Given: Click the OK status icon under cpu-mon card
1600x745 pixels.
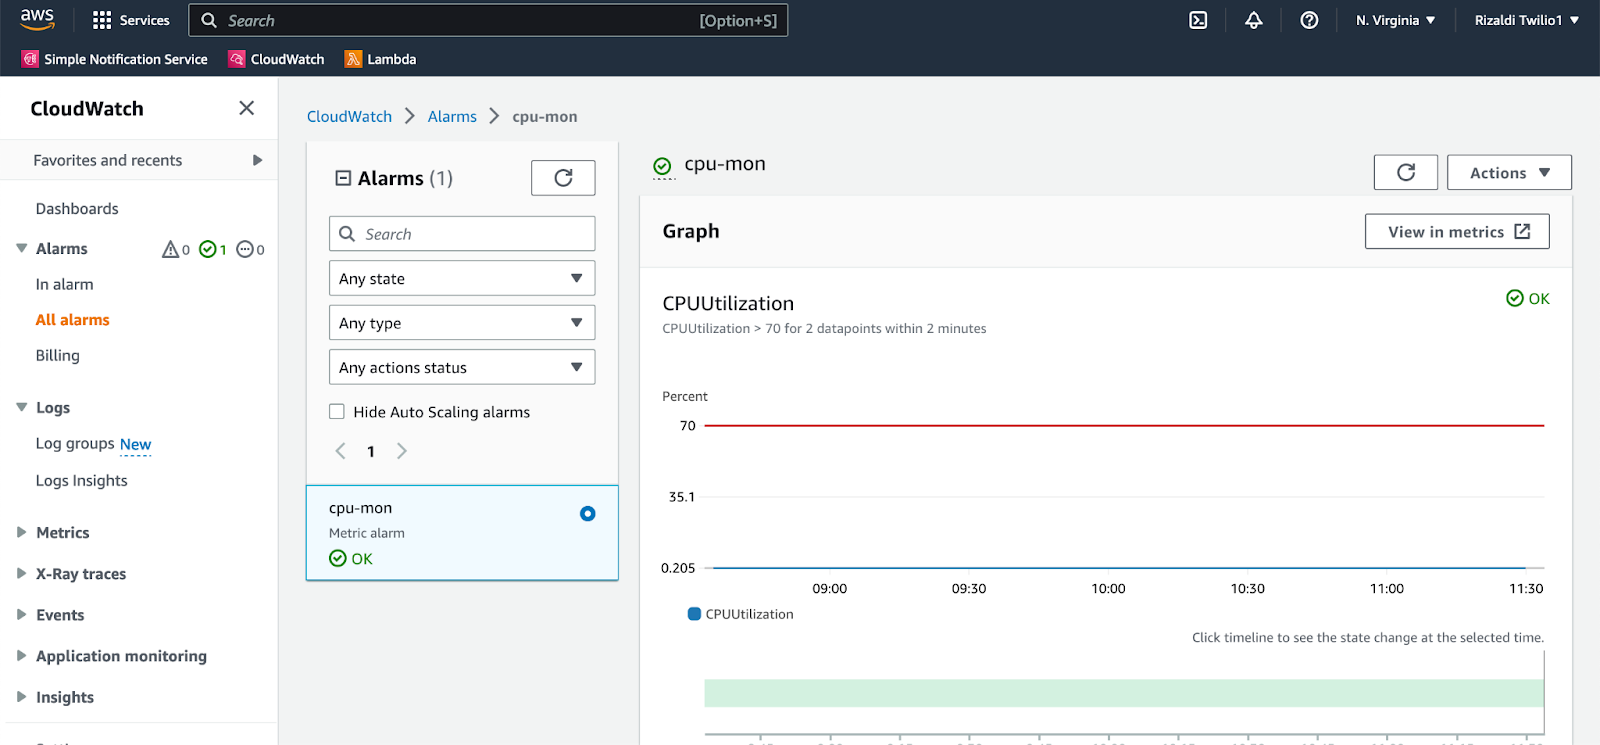Looking at the screenshot, I should pyautogui.click(x=338, y=558).
